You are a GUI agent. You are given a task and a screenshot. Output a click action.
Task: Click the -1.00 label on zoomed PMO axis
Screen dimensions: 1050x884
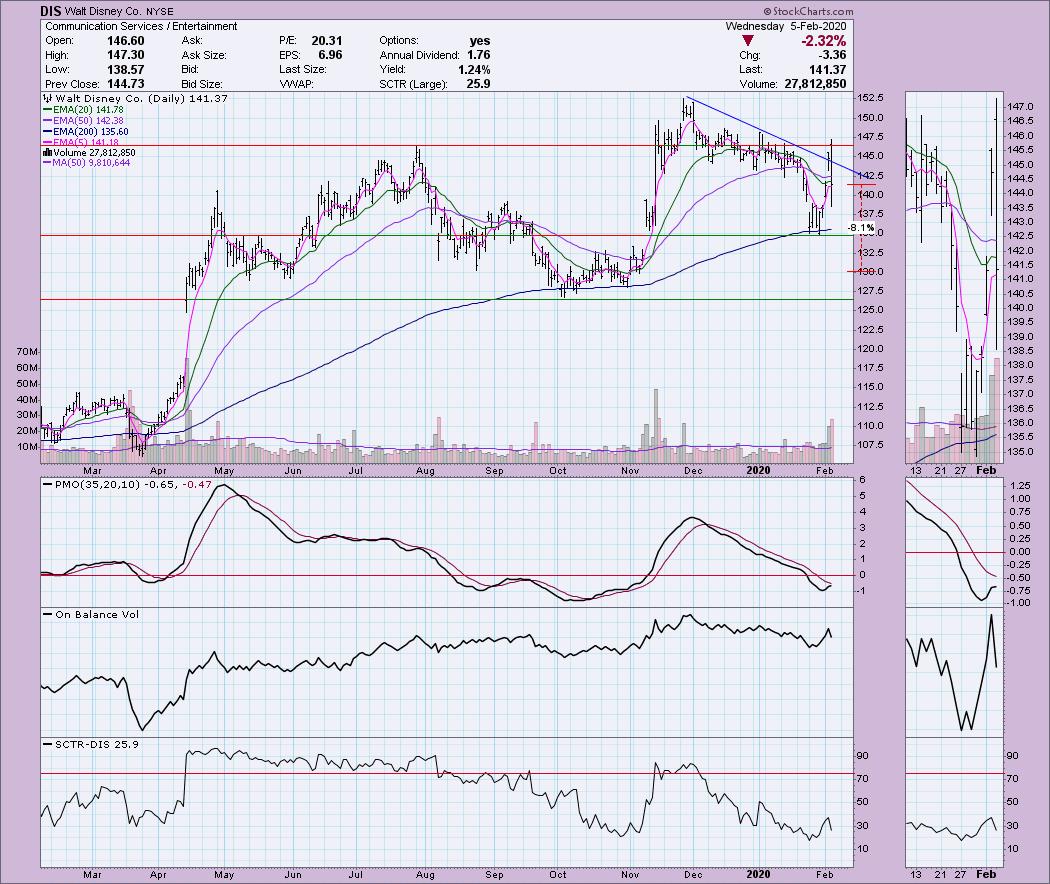click(x=1018, y=603)
